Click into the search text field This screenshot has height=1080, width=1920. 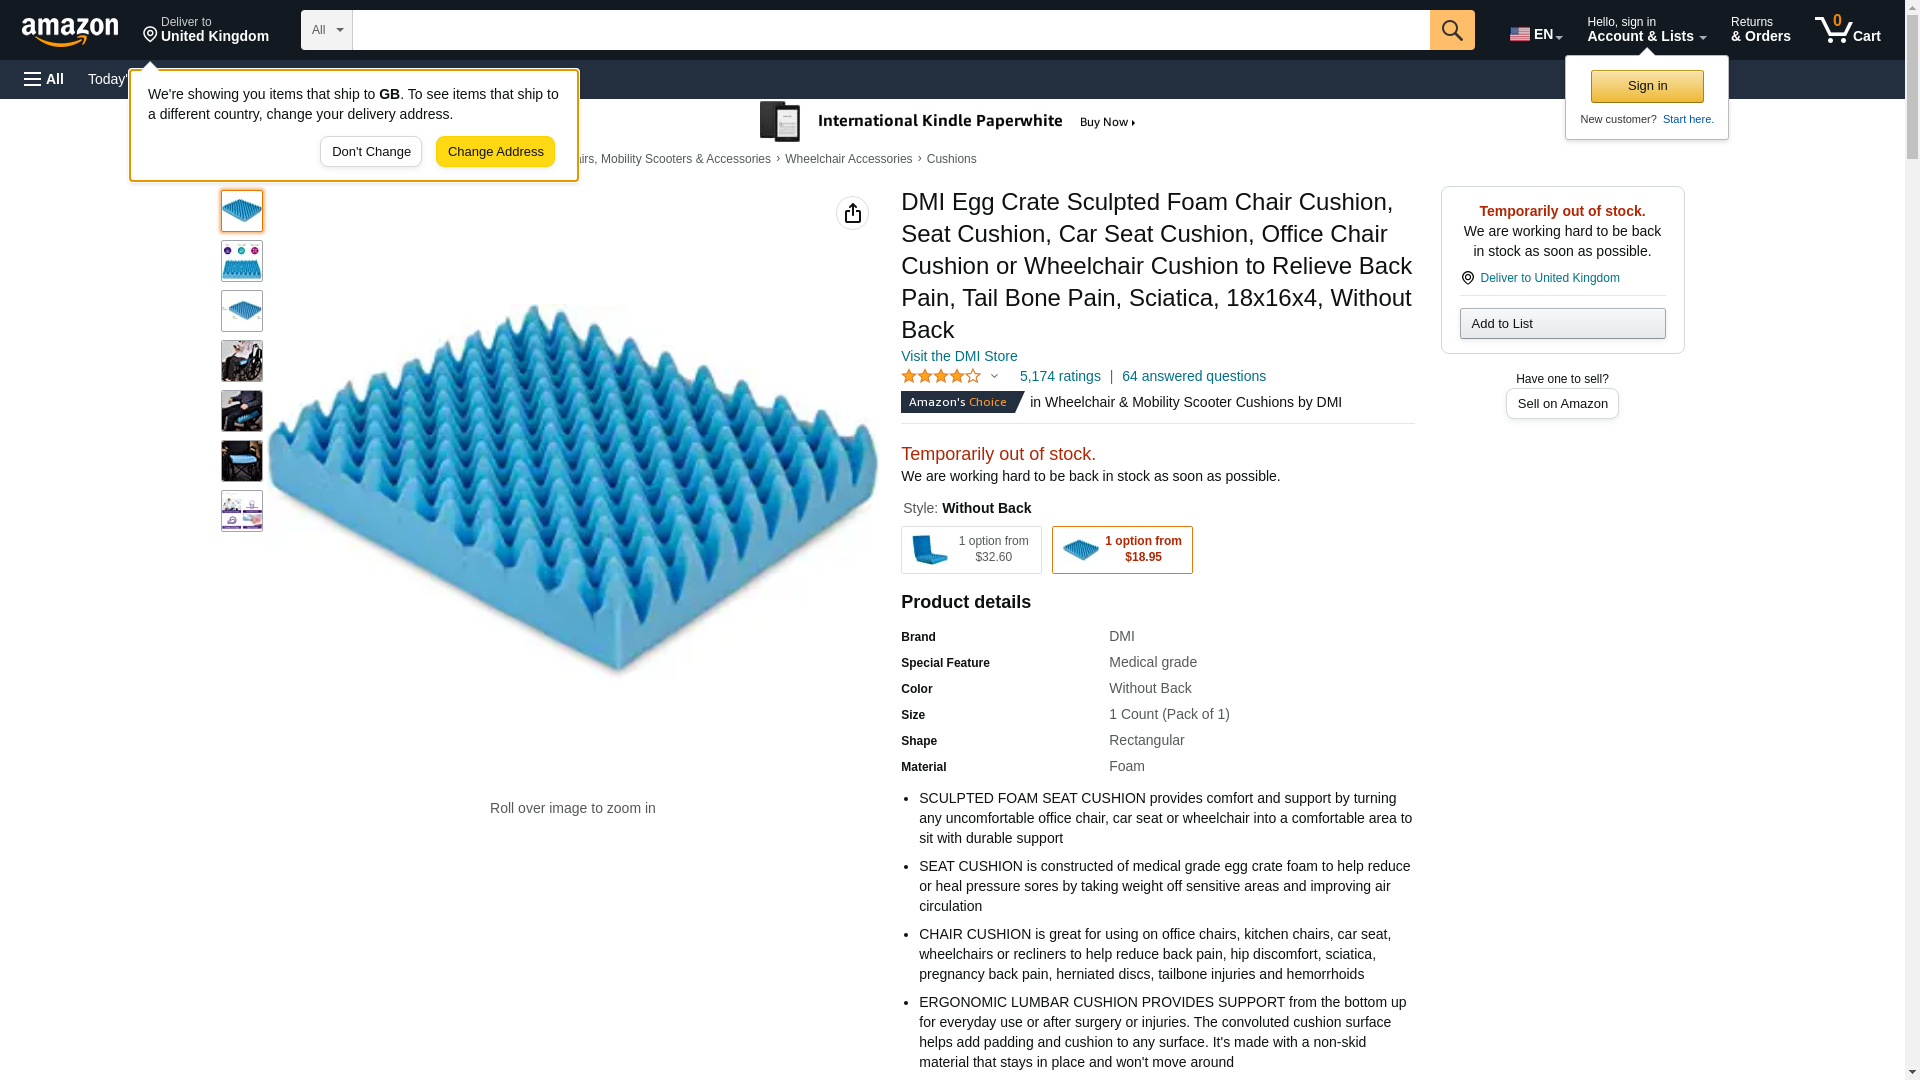tap(890, 30)
